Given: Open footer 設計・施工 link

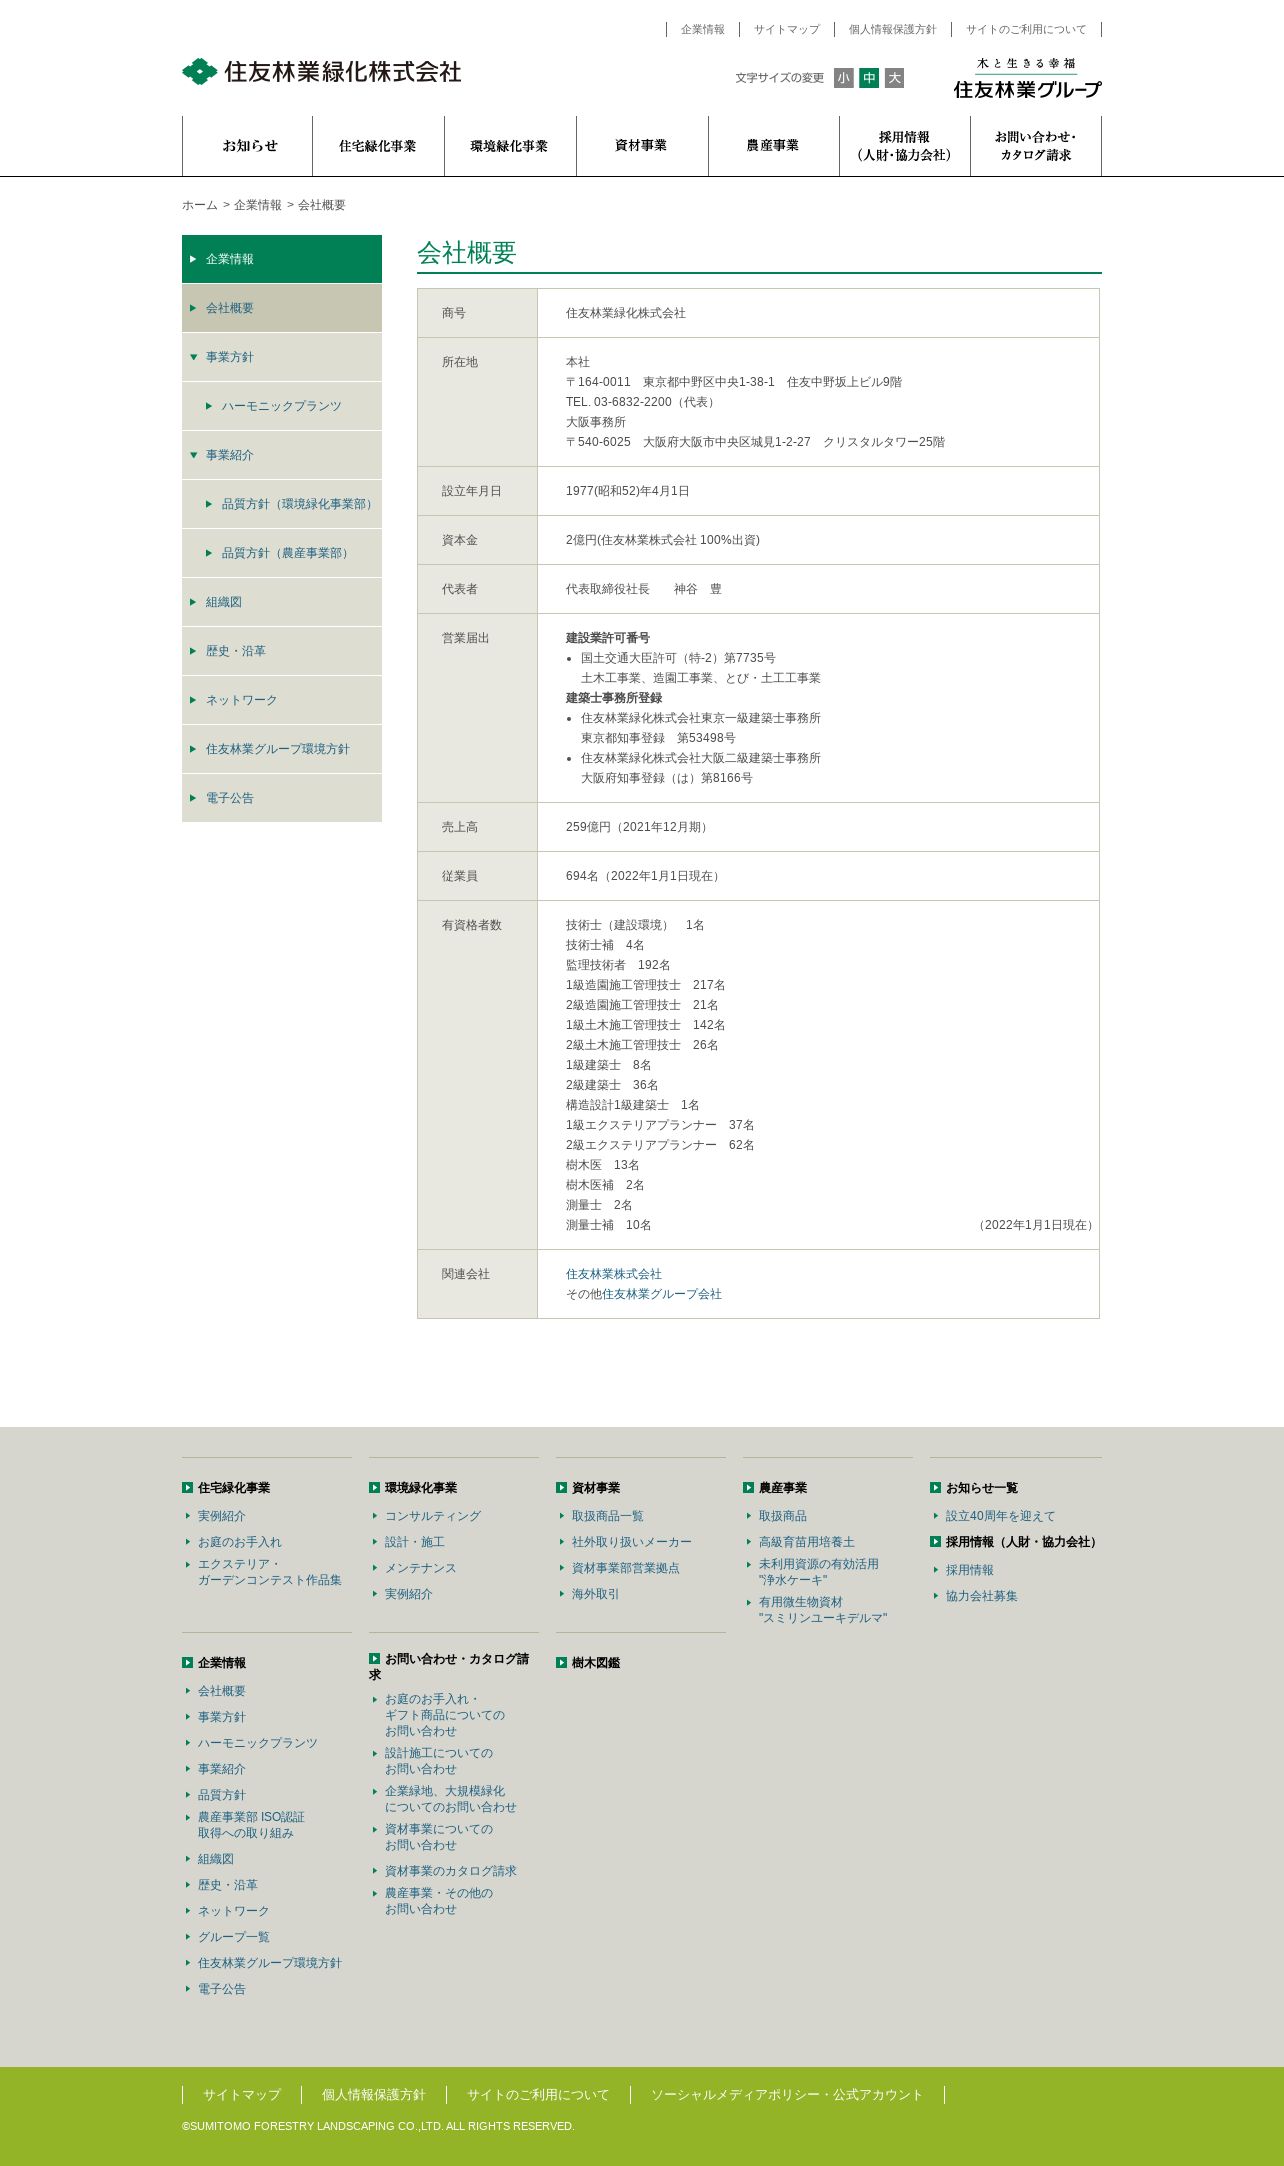Looking at the screenshot, I should coord(415,1542).
